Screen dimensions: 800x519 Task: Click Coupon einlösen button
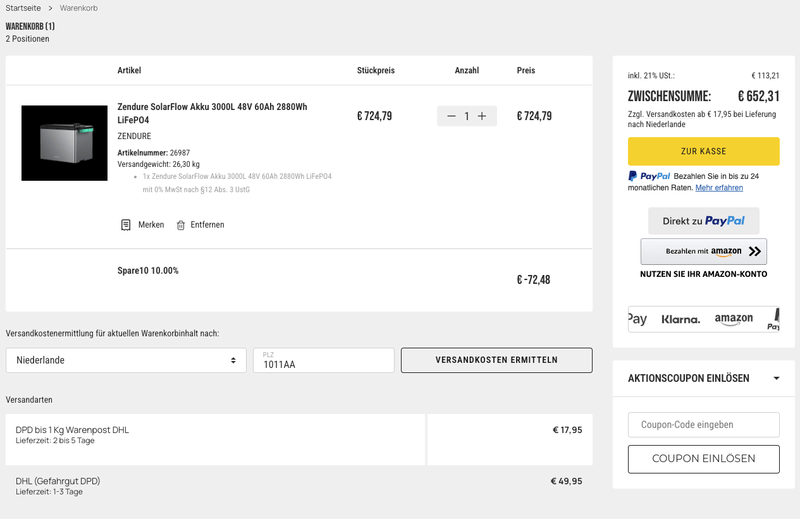click(704, 459)
